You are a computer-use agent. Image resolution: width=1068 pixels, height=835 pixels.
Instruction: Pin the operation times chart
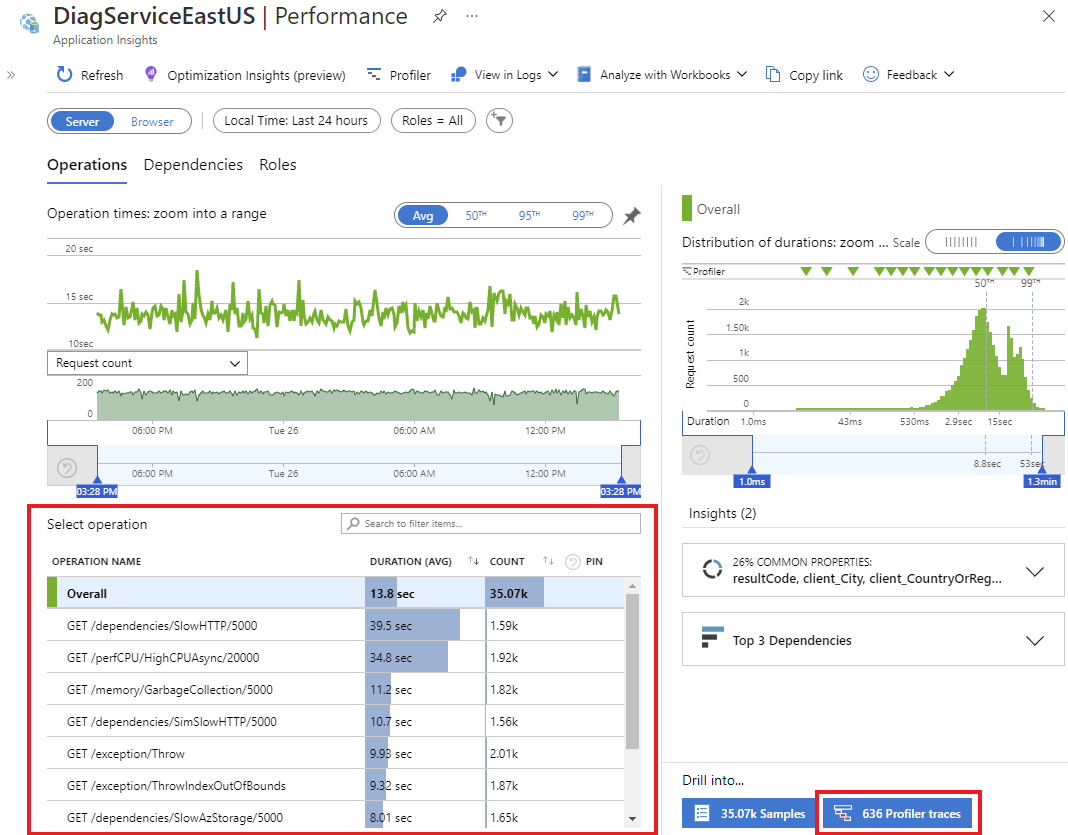click(632, 216)
